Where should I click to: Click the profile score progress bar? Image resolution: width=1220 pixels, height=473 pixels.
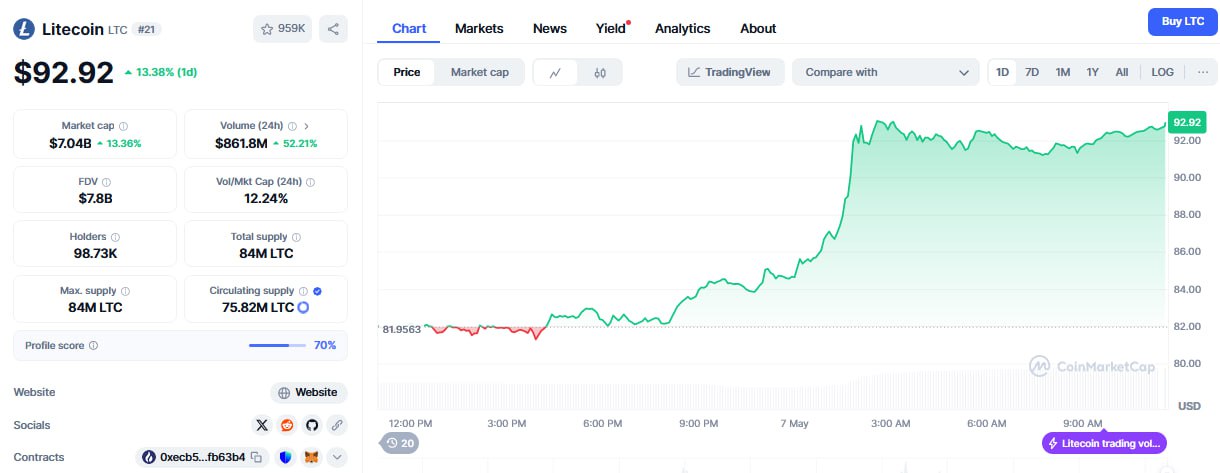coord(277,345)
